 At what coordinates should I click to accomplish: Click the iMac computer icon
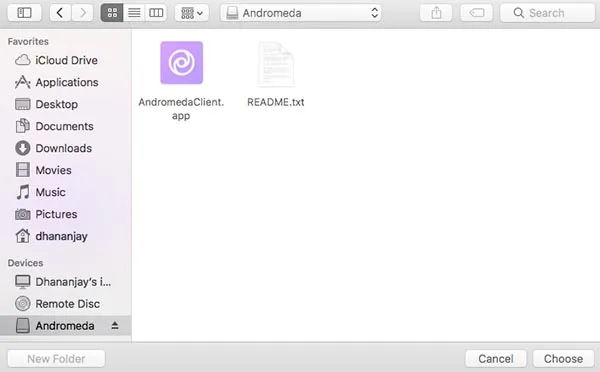(23, 282)
